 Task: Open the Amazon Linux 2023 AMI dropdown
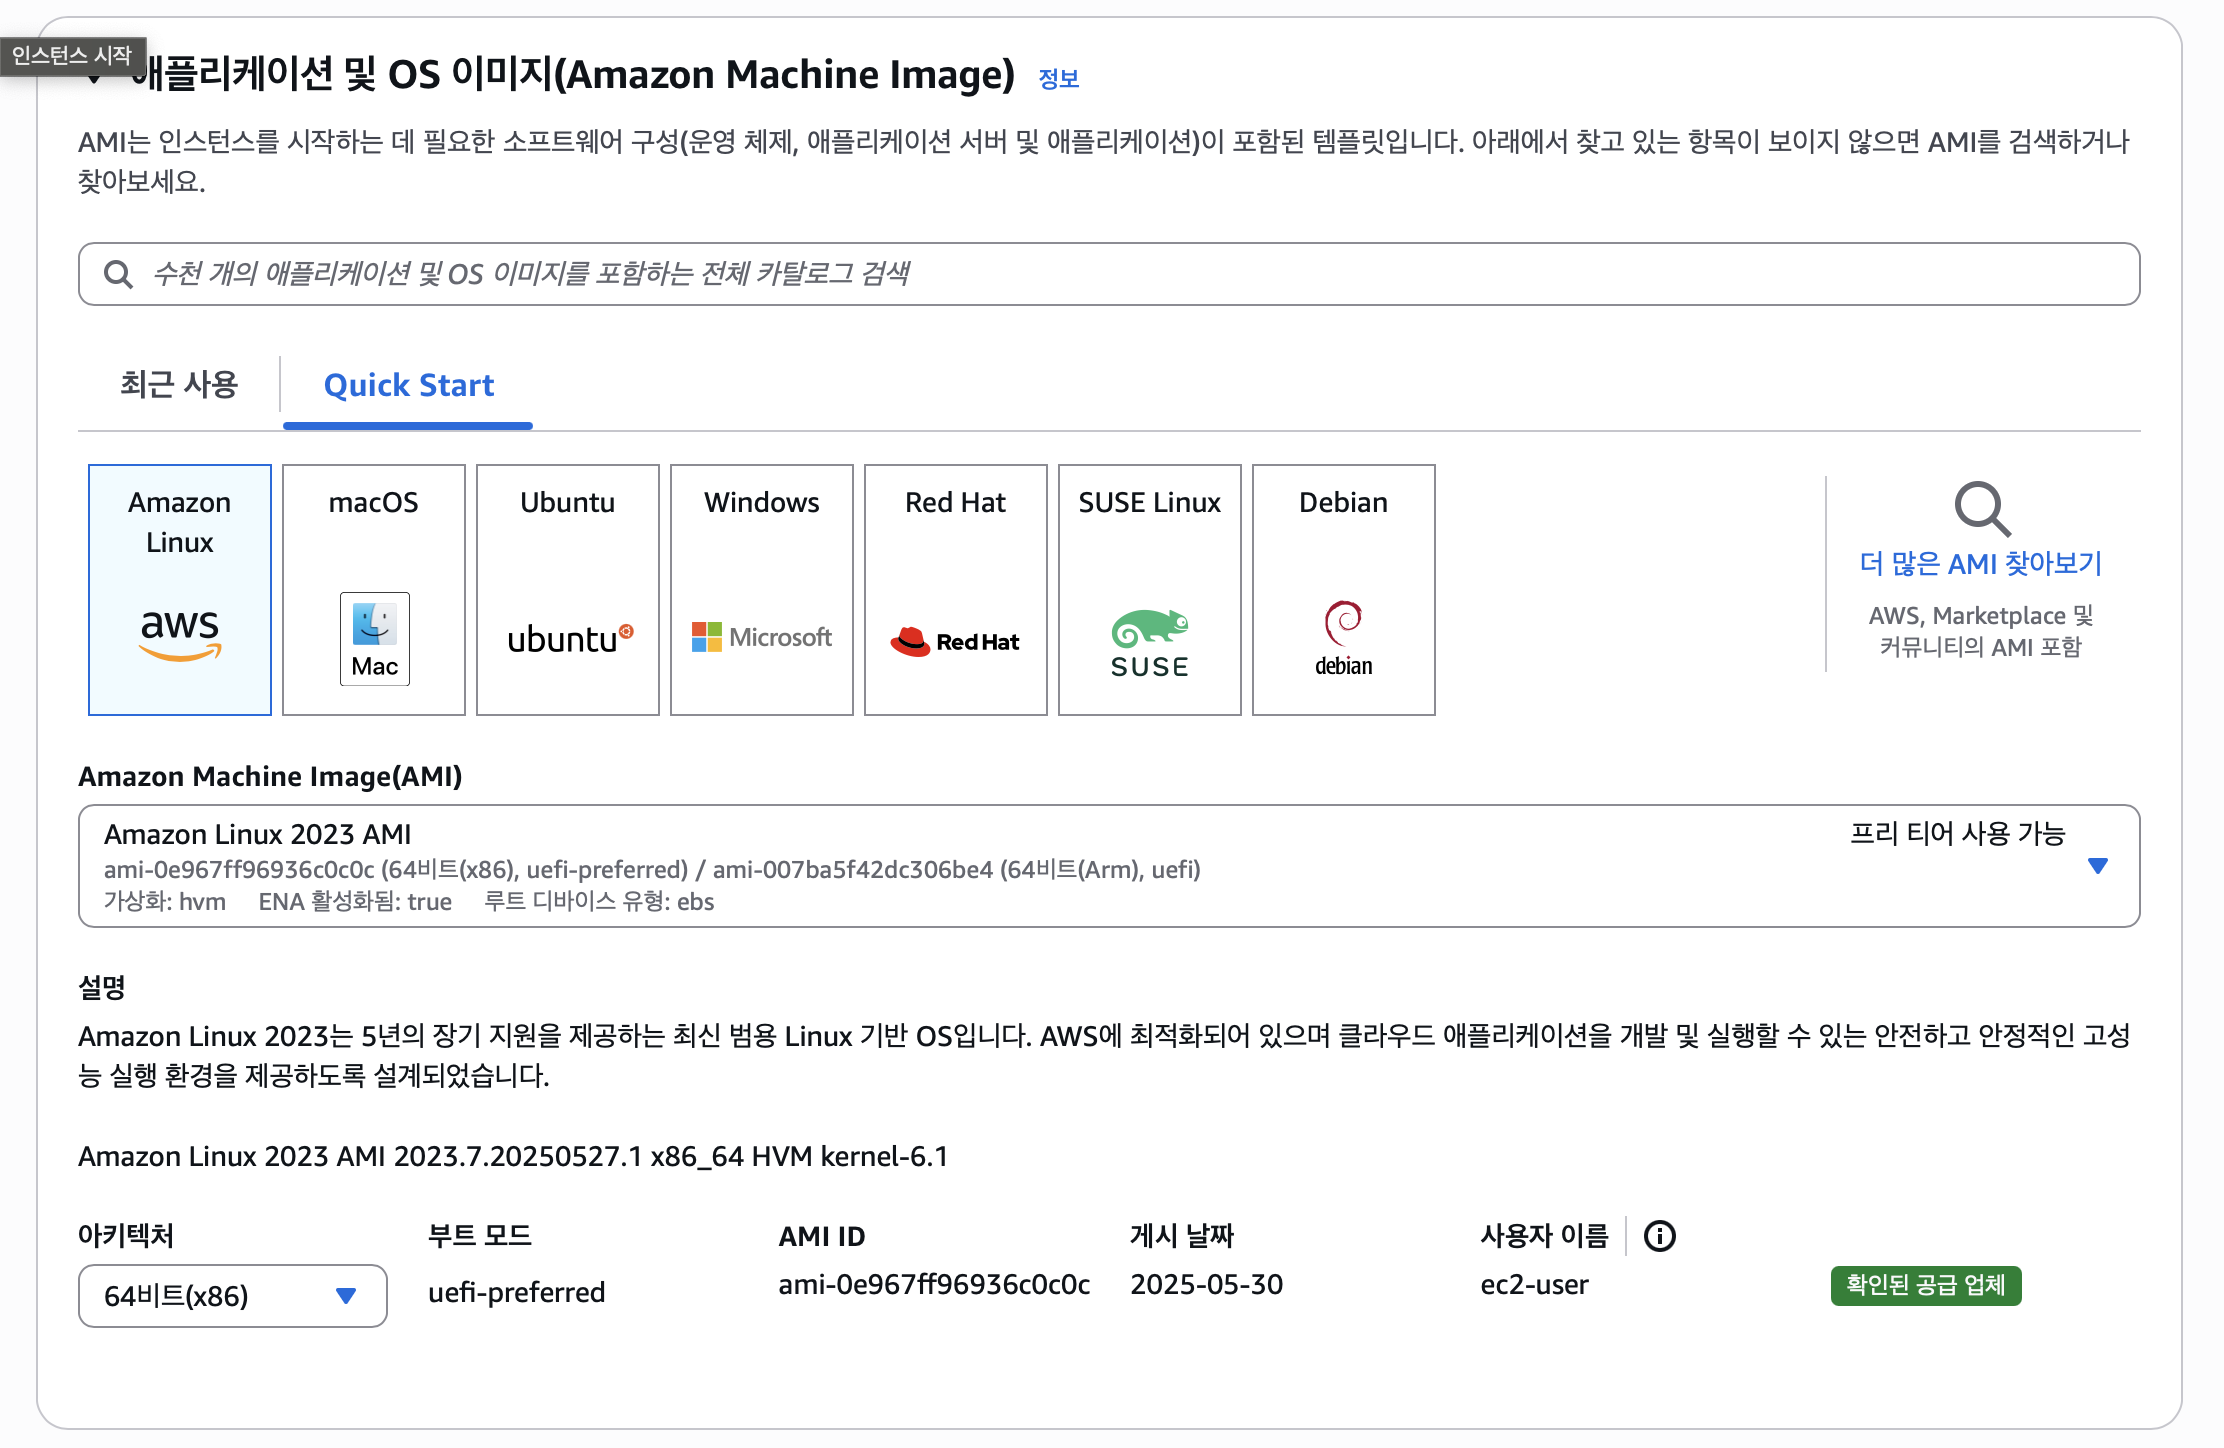coord(2098,866)
